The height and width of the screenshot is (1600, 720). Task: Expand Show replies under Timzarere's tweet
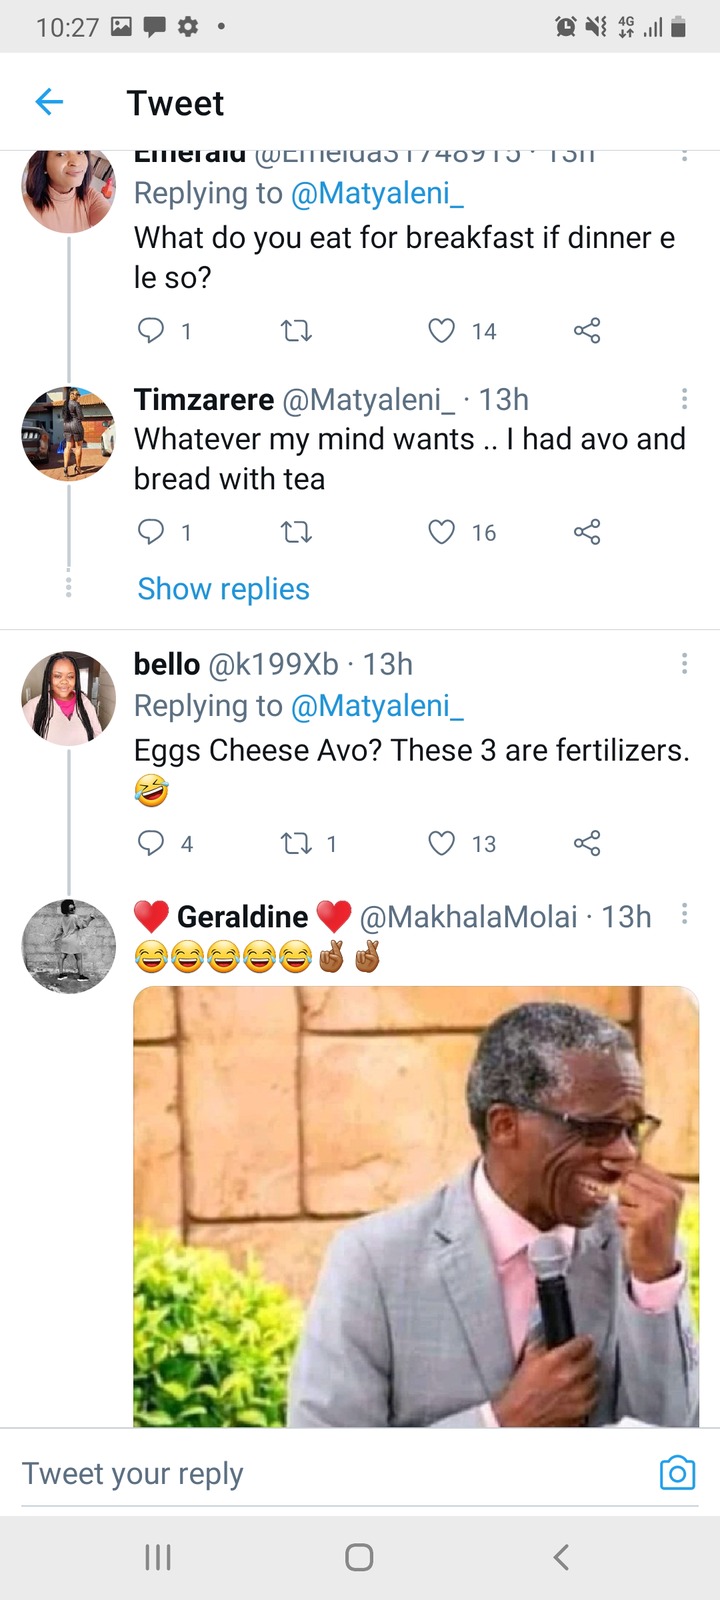click(223, 589)
